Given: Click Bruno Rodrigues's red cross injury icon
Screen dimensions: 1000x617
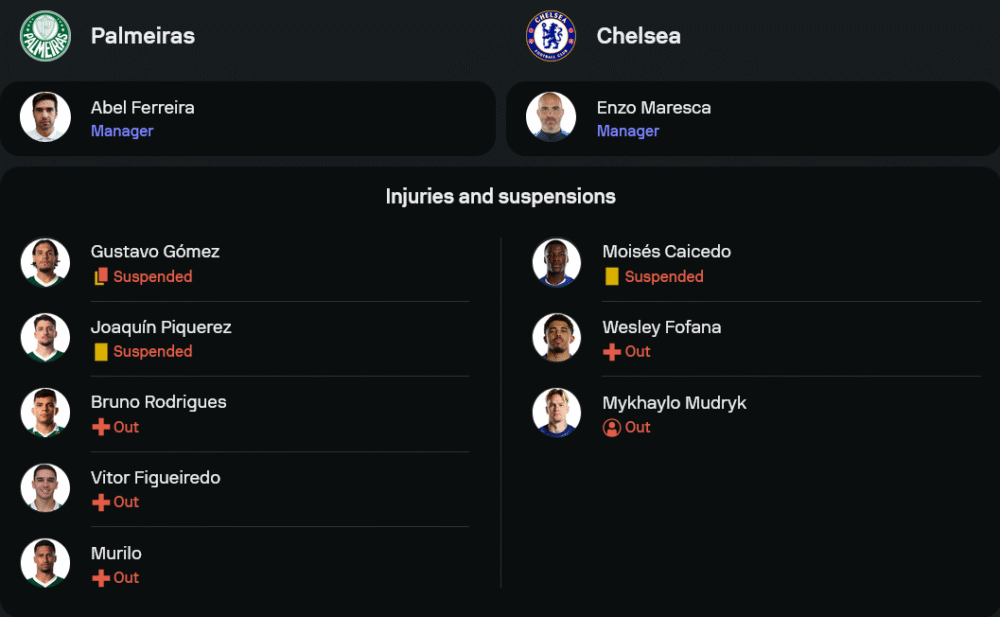Looking at the screenshot, I should [x=101, y=427].
